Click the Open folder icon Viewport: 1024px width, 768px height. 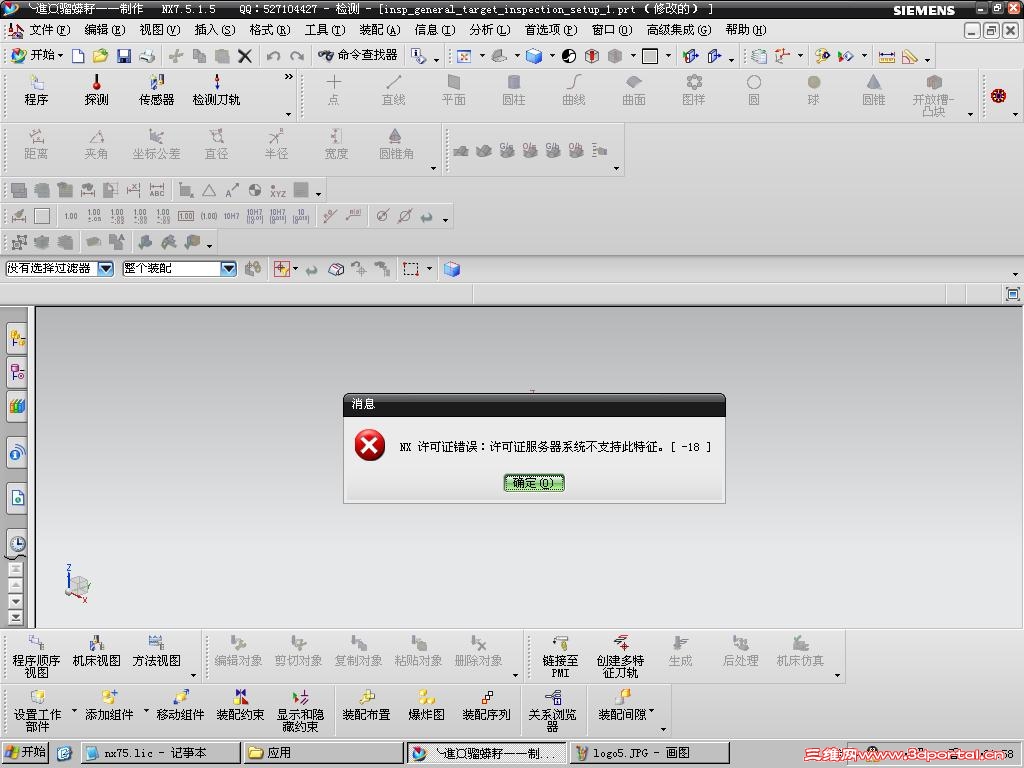[100, 56]
